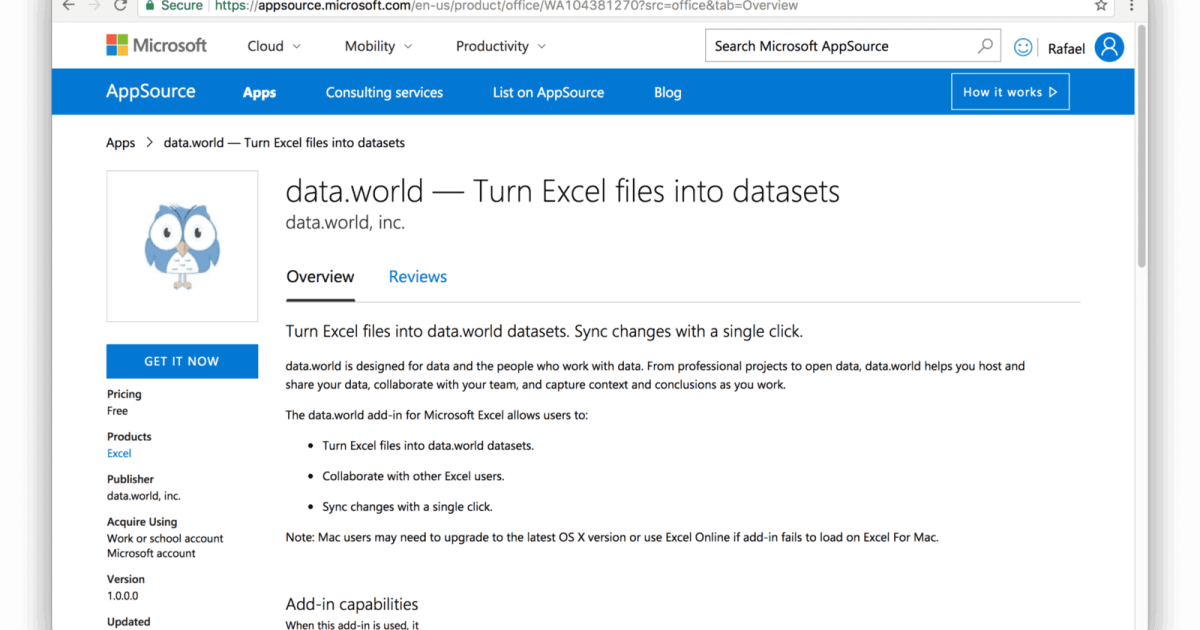Viewport: 1200px width, 630px height.
Task: Open the Cloud dropdown
Action: coord(272,45)
